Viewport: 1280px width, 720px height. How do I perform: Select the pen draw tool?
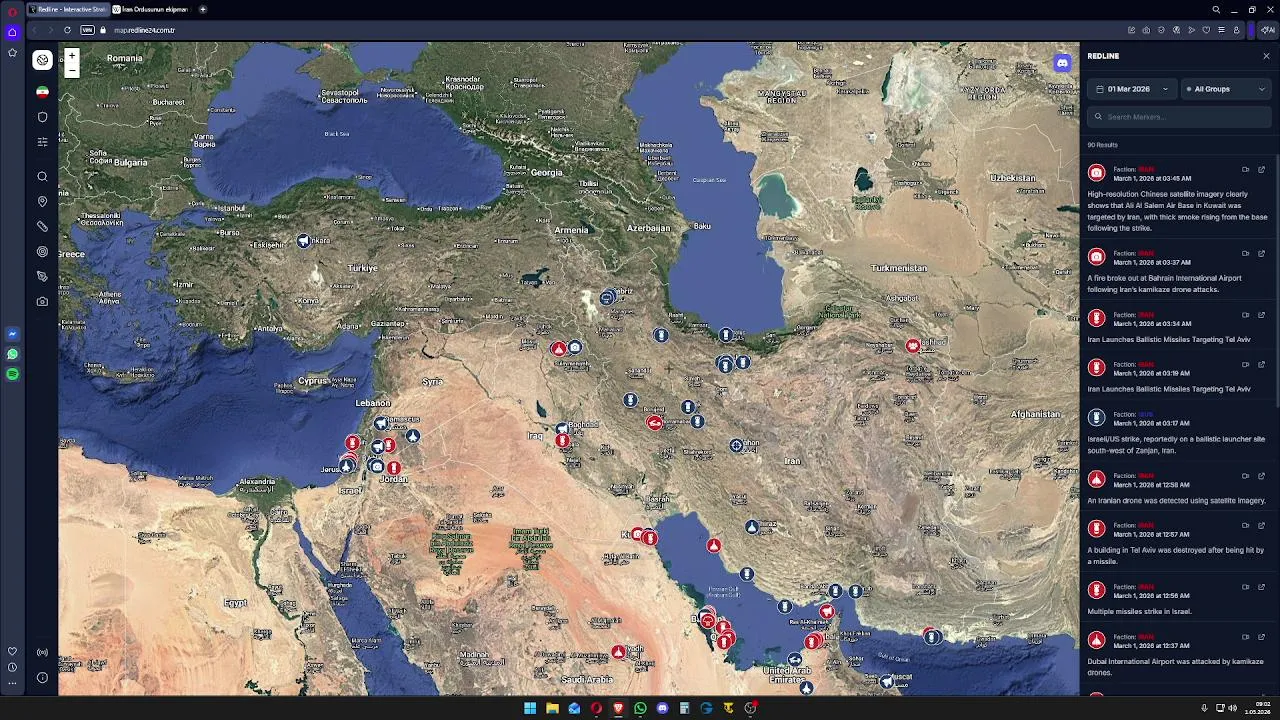(x=42, y=276)
